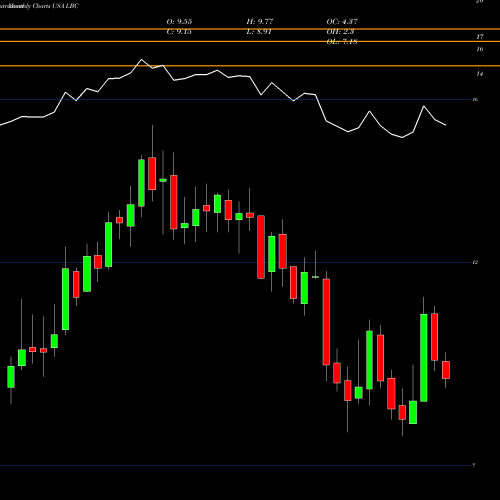Image resolution: width=500 pixels, height=500 pixels.
Task: Click the '14' price axis label
Action: click(x=480, y=74)
